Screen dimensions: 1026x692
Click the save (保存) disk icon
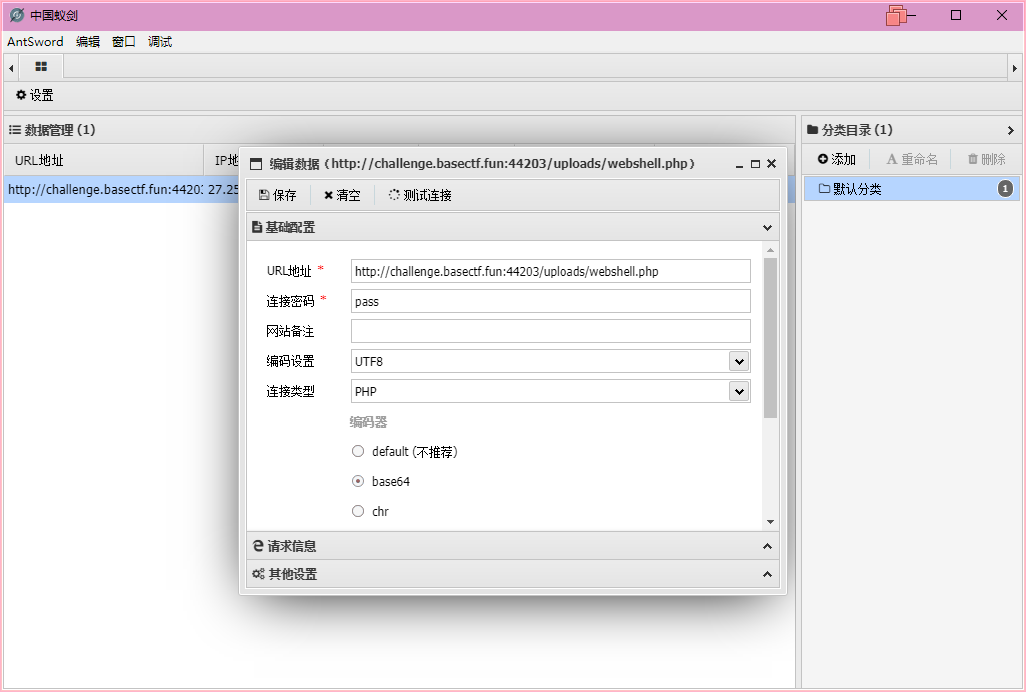point(264,196)
